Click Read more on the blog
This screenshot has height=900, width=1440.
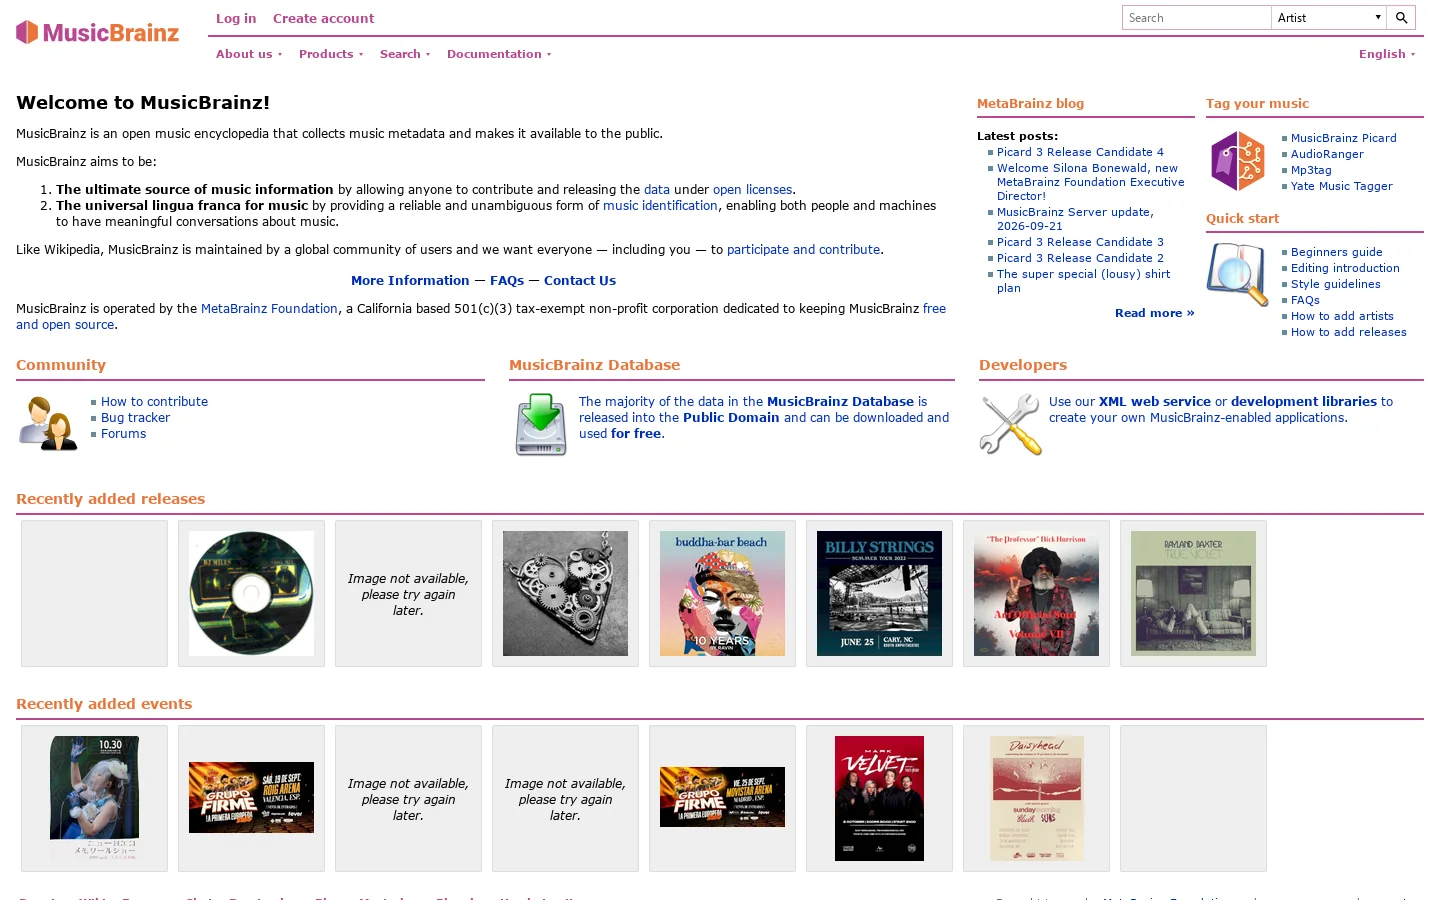click(x=1154, y=313)
